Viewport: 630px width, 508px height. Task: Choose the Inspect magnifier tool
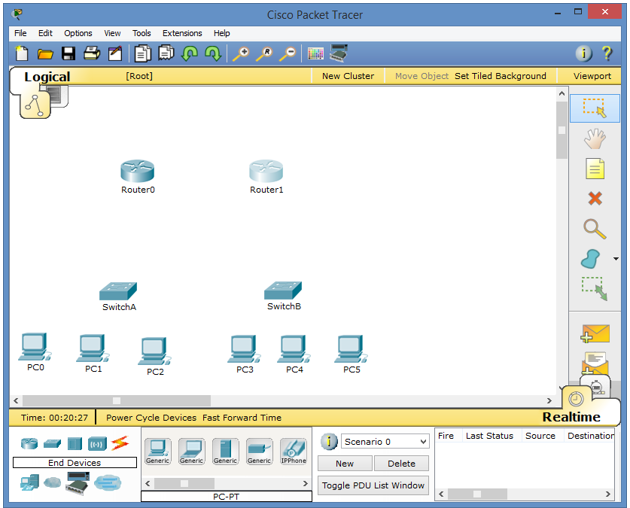tap(595, 229)
